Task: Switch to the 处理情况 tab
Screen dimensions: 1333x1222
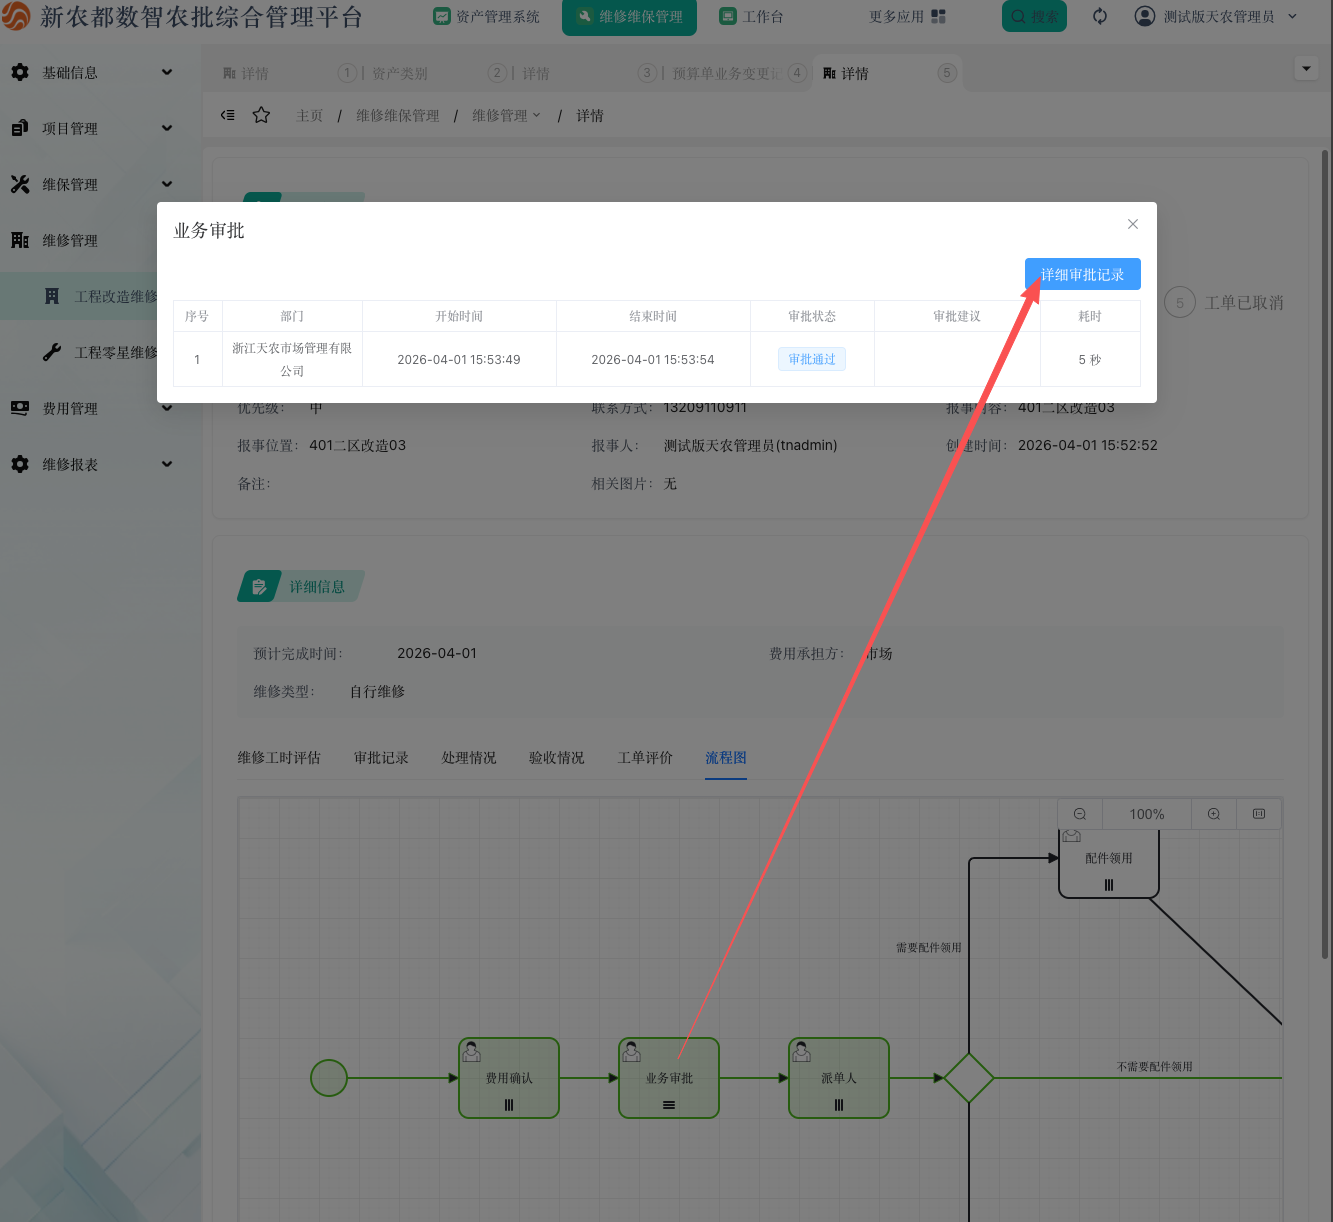Action: point(469,758)
